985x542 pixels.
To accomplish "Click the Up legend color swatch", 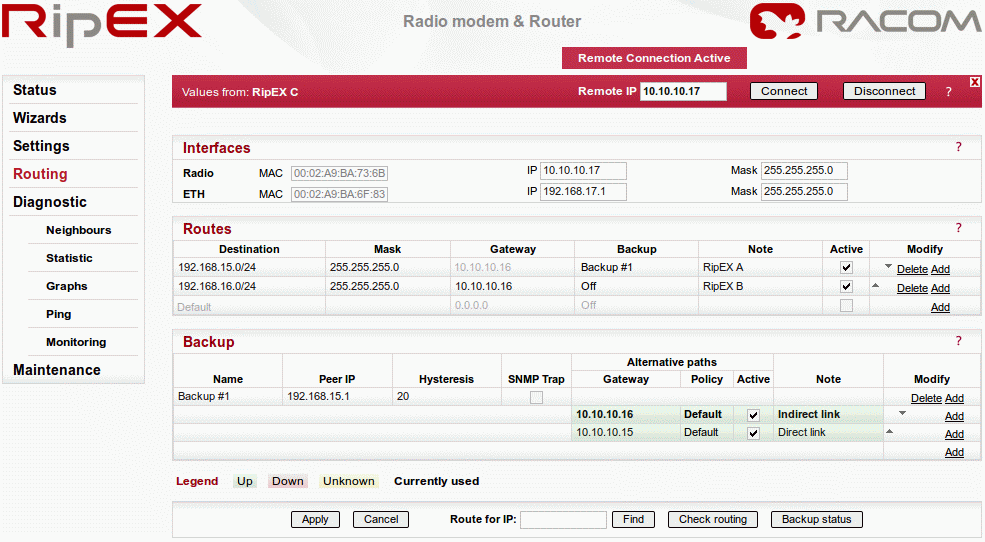I will (x=244, y=481).
